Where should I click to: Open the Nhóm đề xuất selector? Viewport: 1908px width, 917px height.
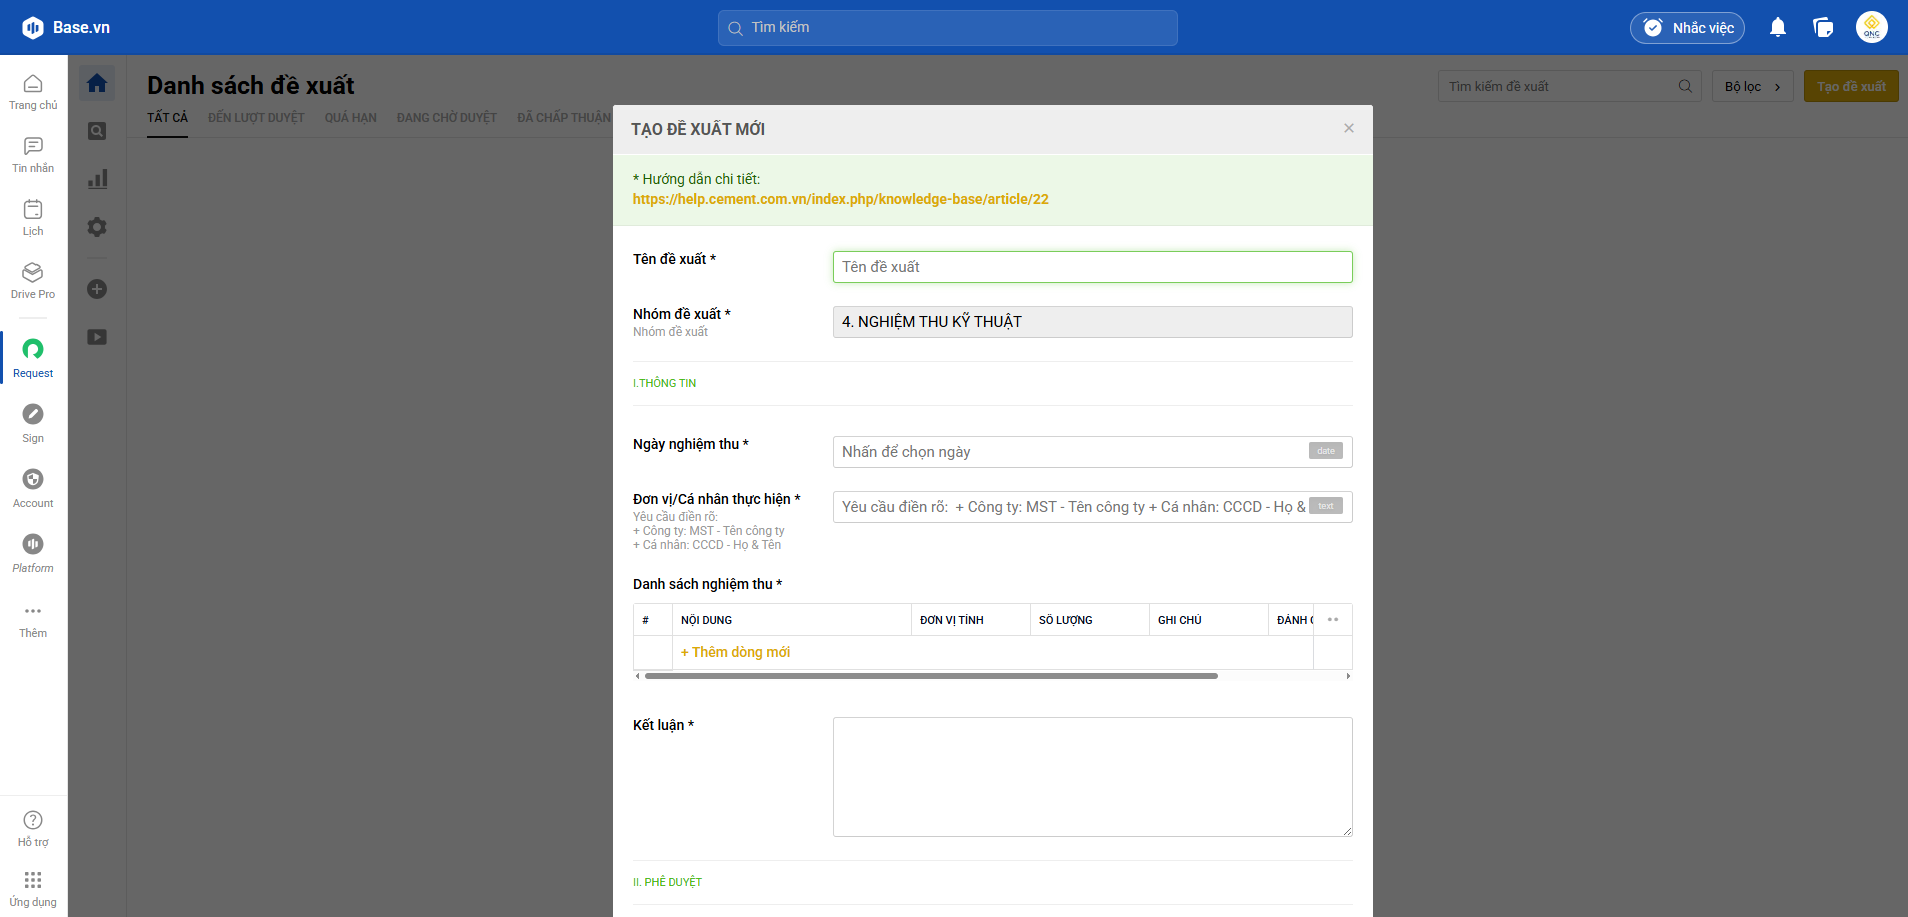tap(1092, 322)
